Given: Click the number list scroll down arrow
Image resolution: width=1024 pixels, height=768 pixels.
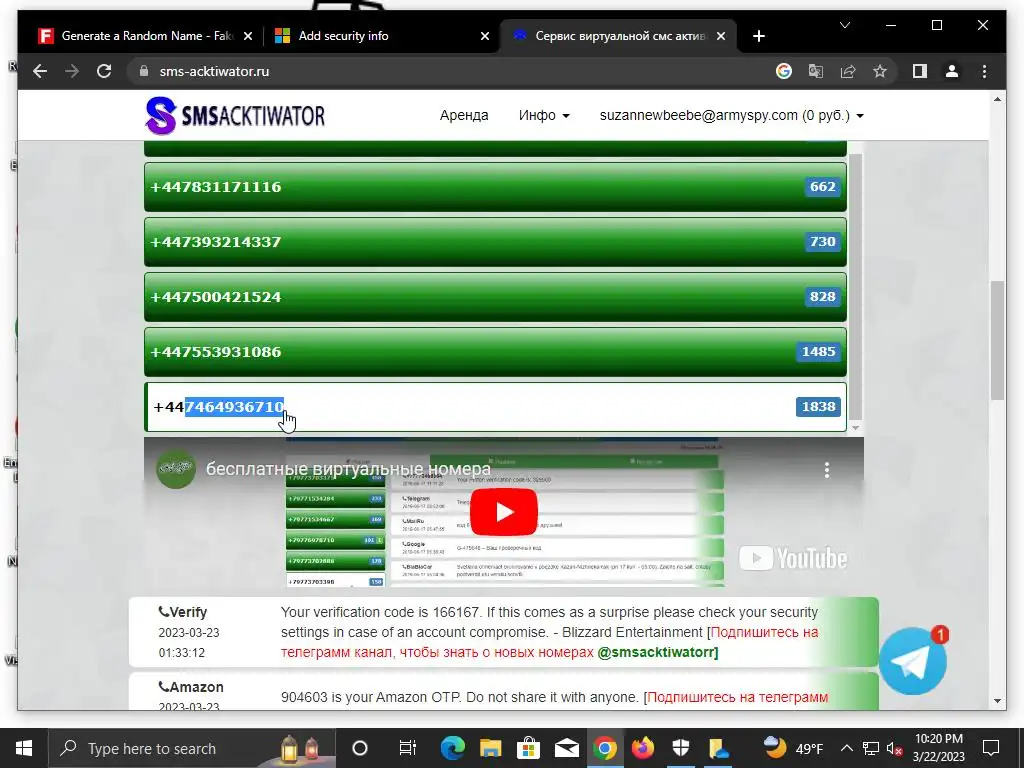Looking at the screenshot, I should point(855,428).
